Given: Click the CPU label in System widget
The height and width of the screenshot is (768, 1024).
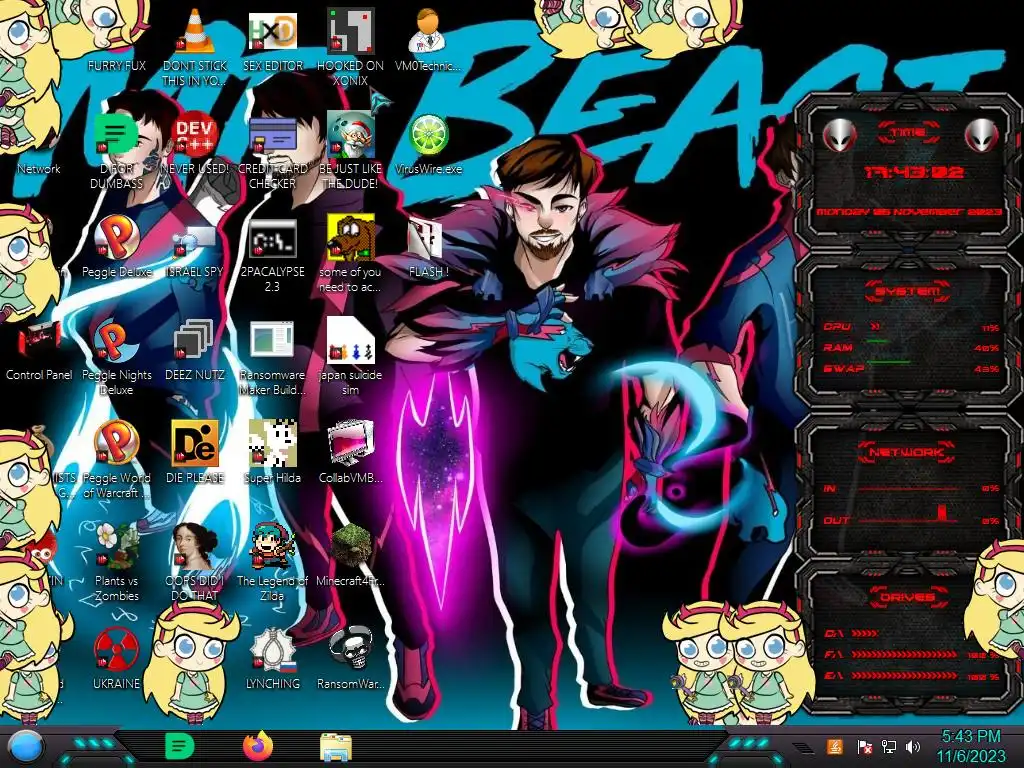Looking at the screenshot, I should 837,326.
